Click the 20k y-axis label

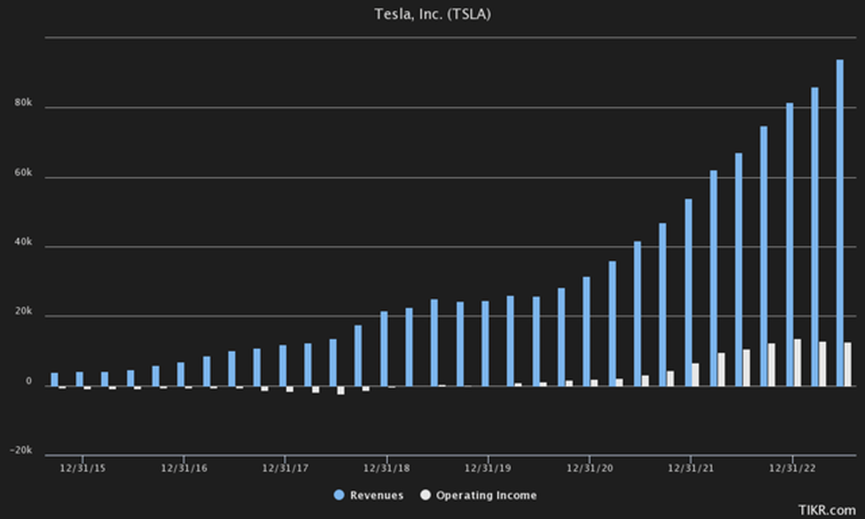(23, 312)
